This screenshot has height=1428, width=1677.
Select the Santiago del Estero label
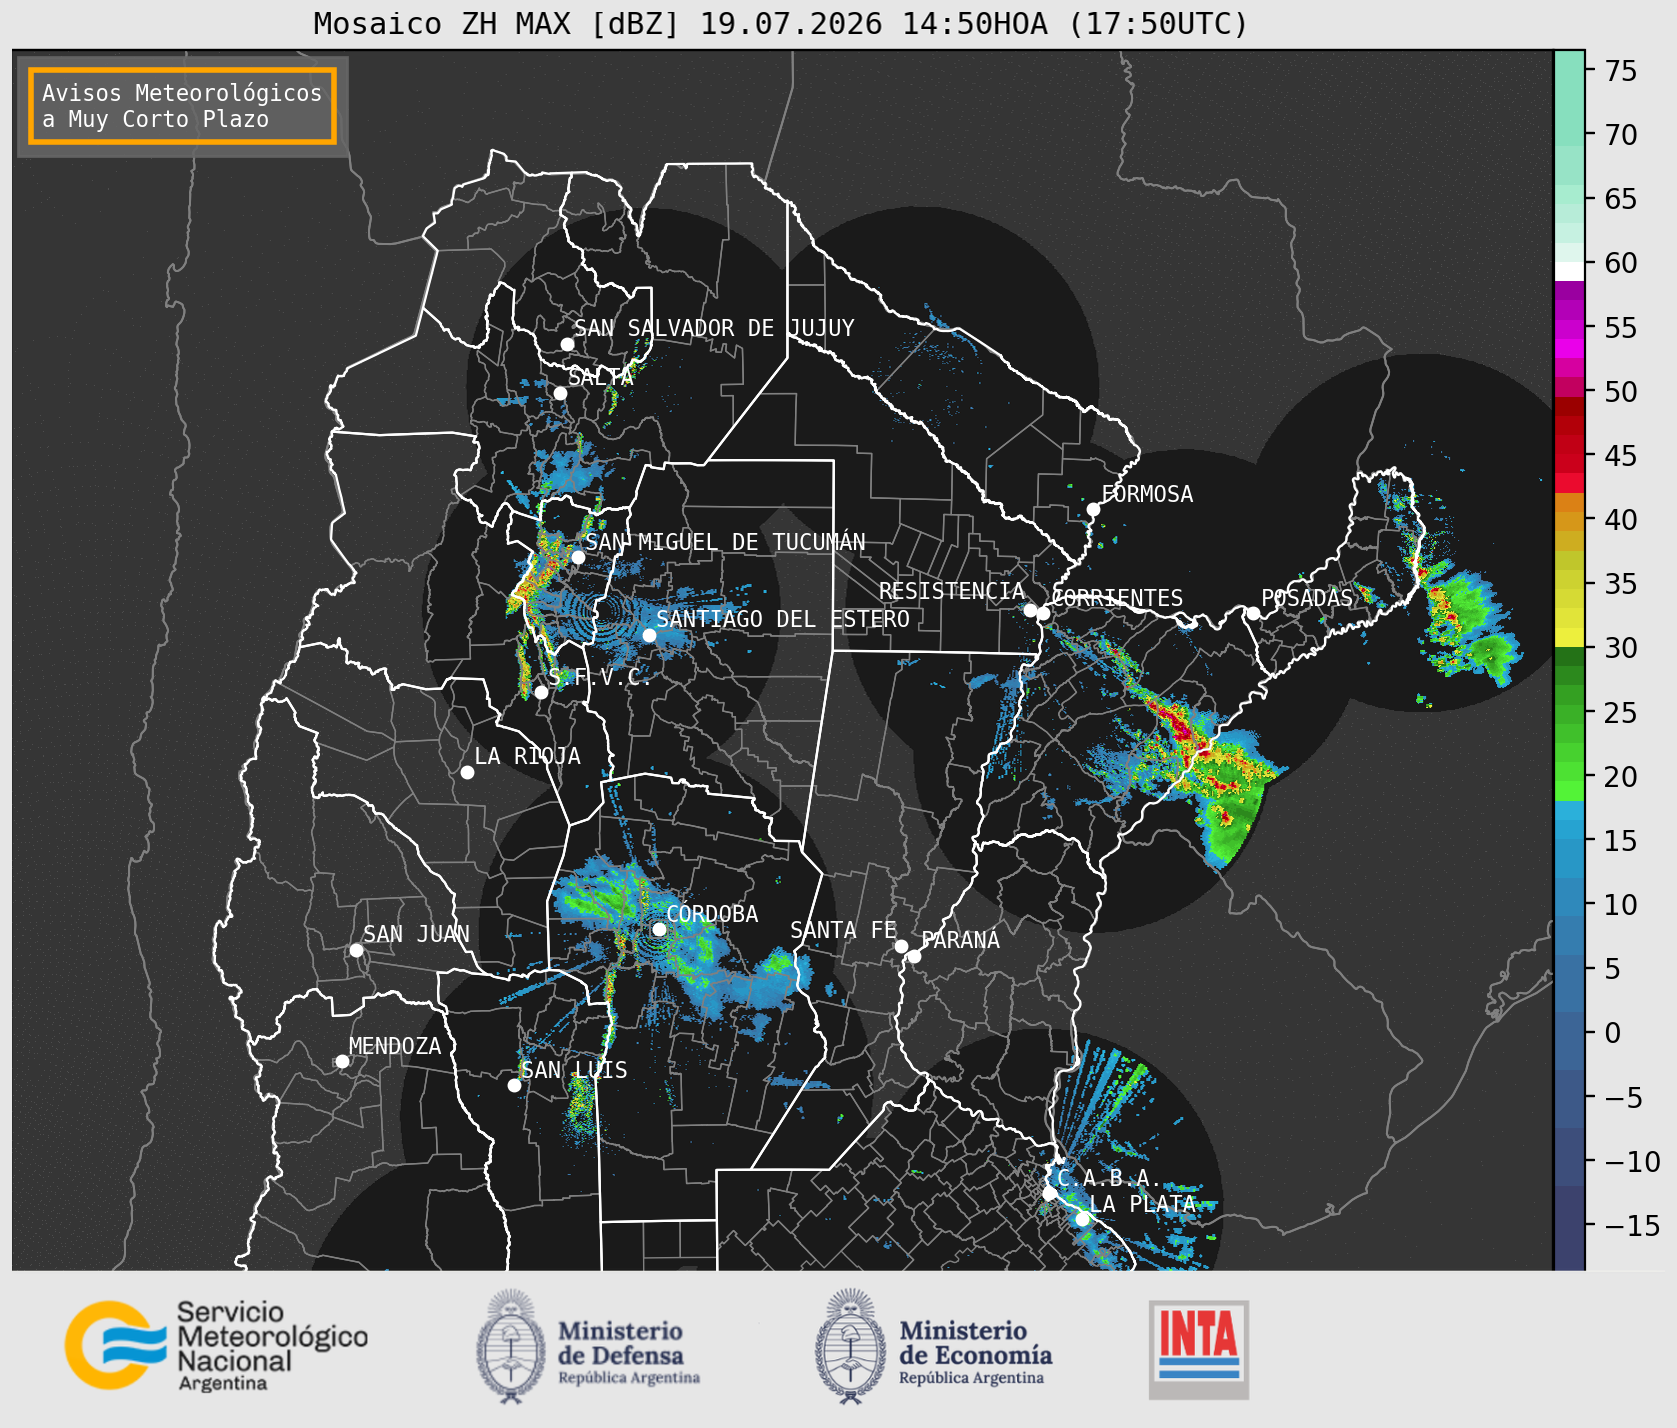pyautogui.click(x=783, y=619)
